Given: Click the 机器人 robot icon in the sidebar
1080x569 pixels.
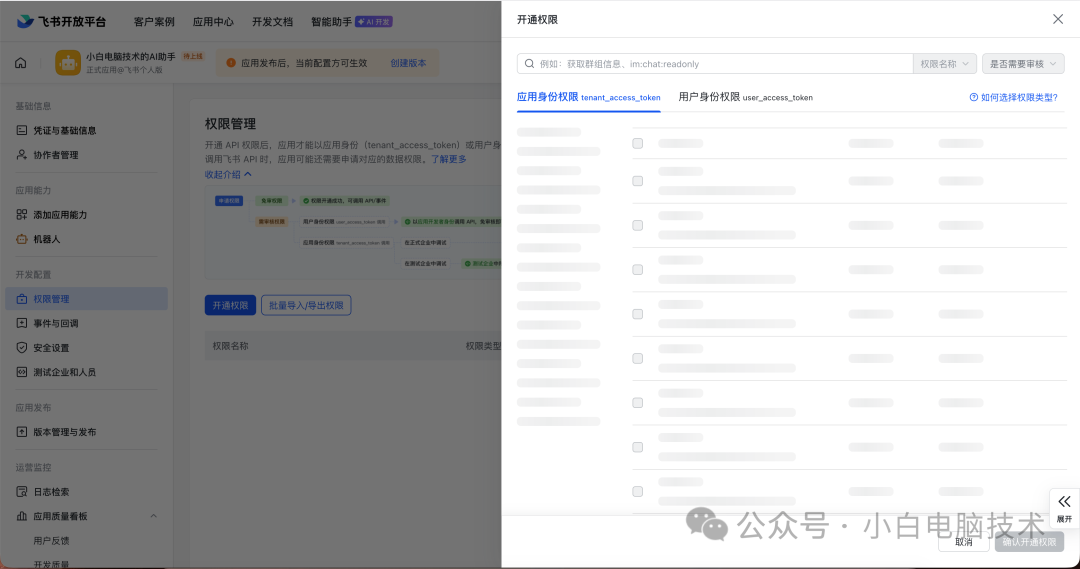Looking at the screenshot, I should [x=21, y=239].
